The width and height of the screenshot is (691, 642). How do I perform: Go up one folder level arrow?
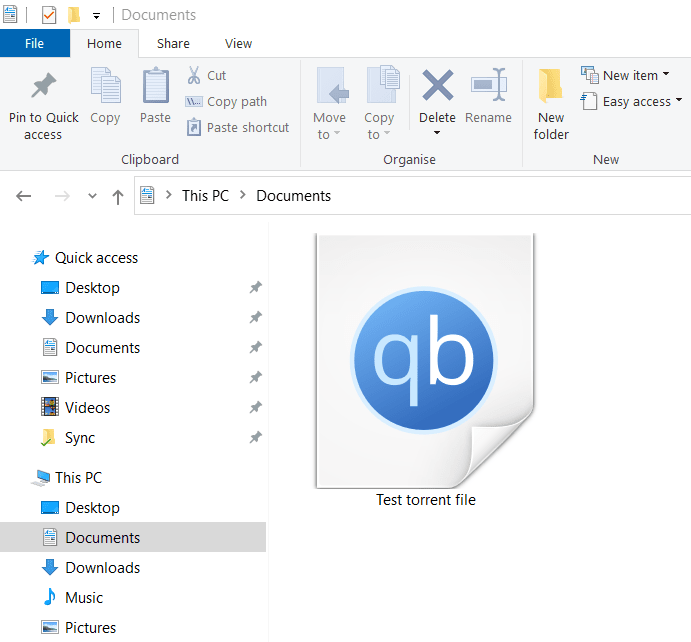click(118, 197)
